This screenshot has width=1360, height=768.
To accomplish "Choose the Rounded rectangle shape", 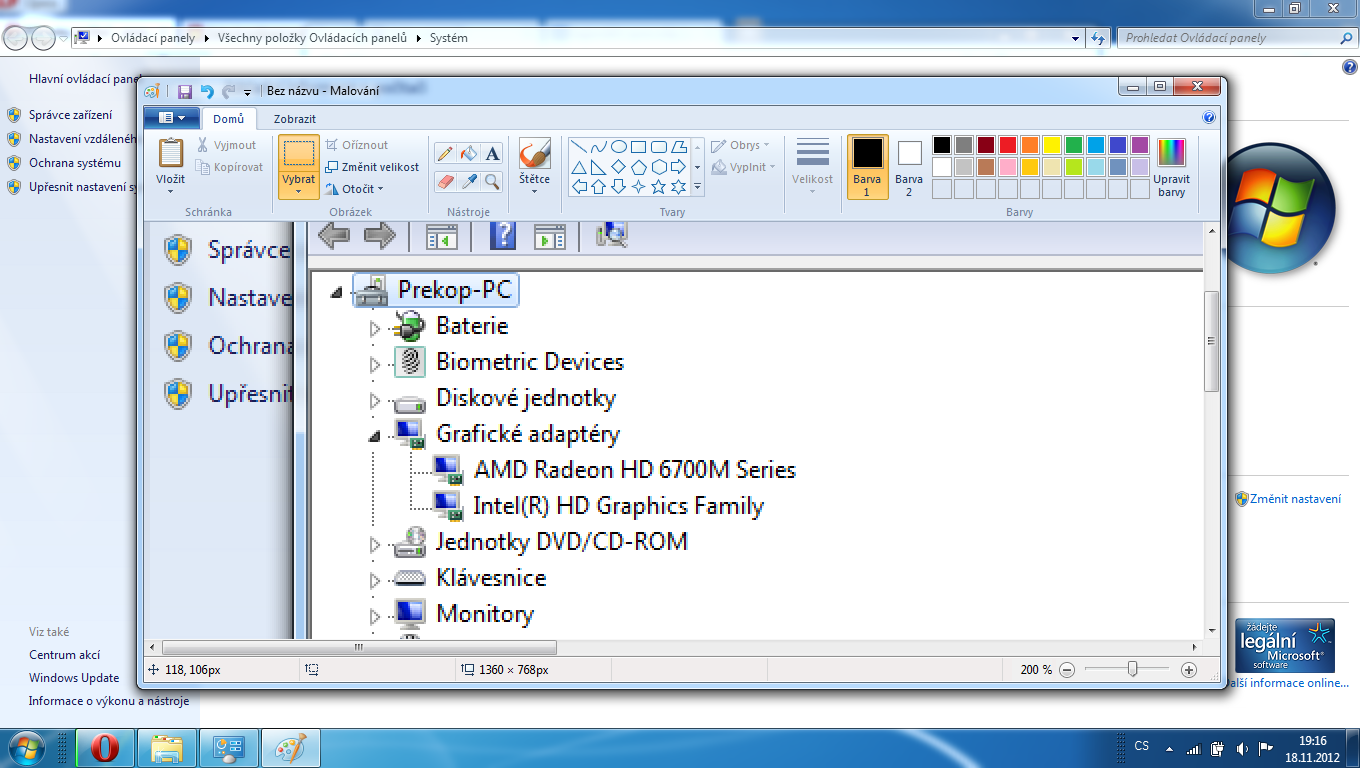I will (x=659, y=146).
